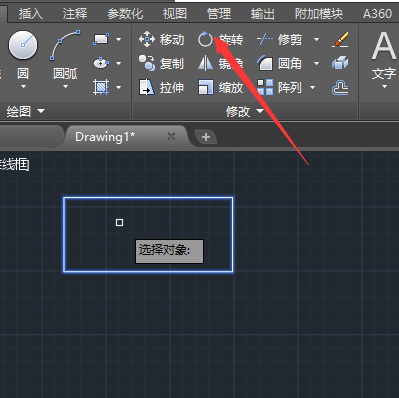Choose the Ellipse draw tool icon

(x=101, y=63)
